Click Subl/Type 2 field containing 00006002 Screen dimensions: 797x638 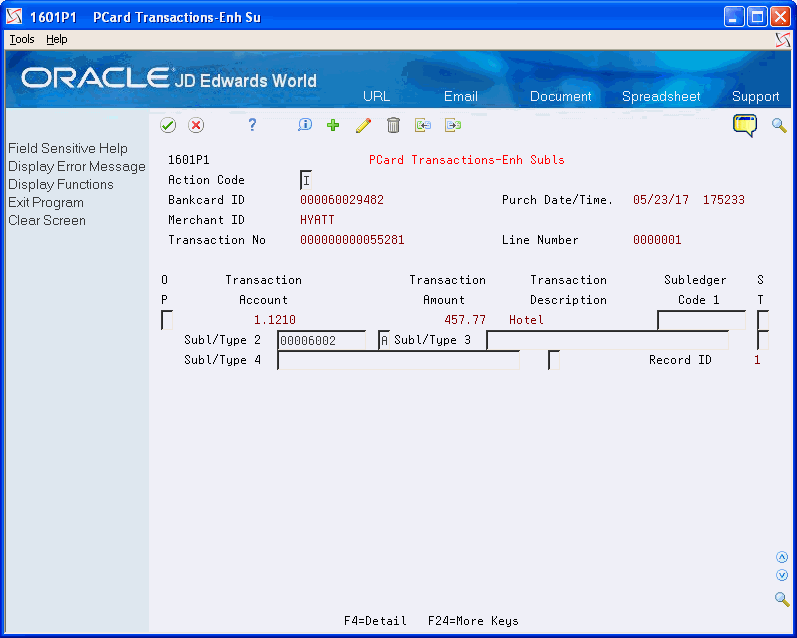322,340
